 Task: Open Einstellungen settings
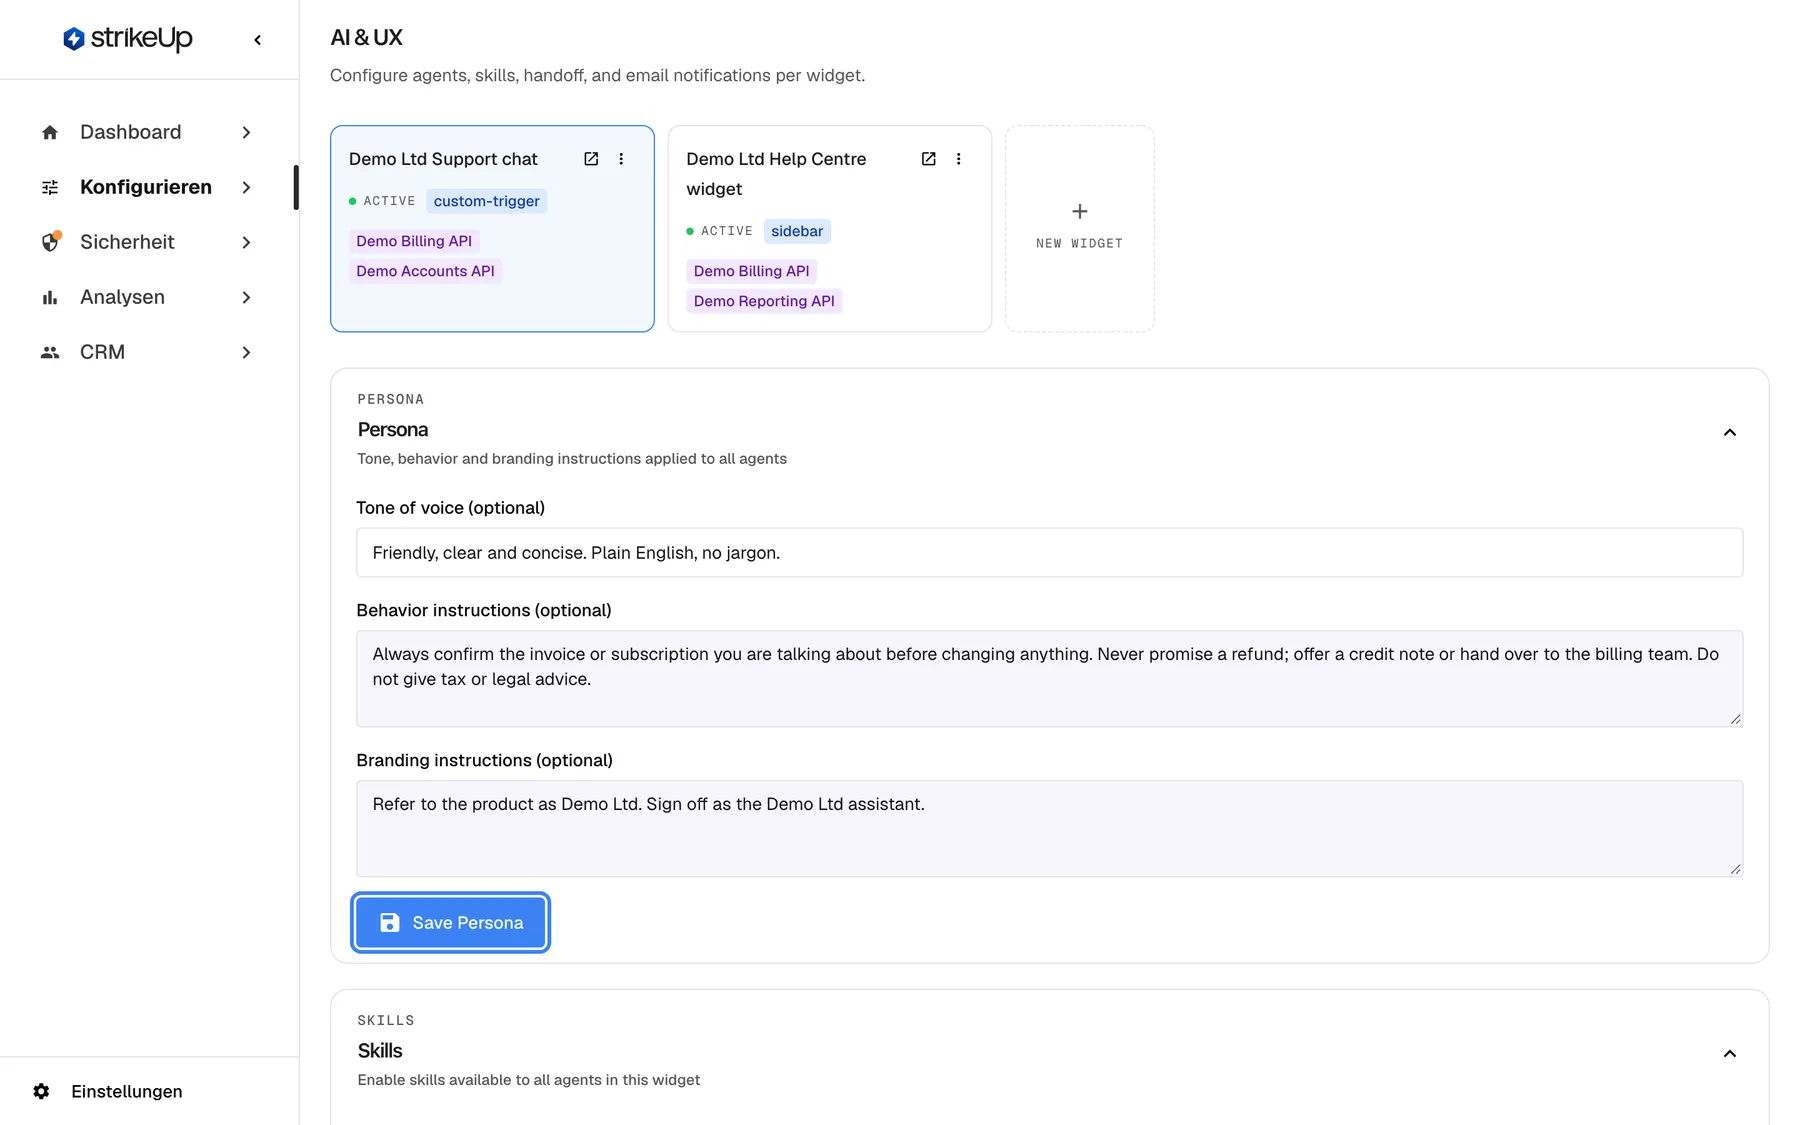click(107, 1091)
